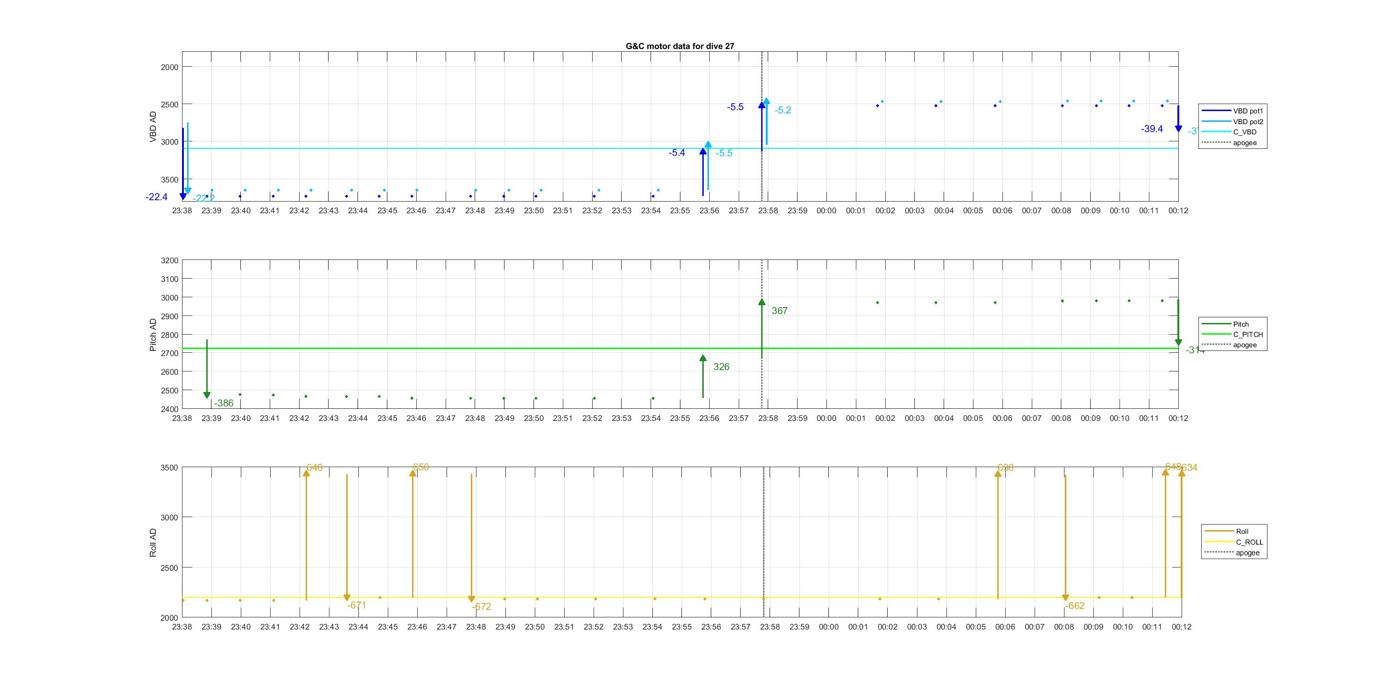Click '23:47' on the Pitch time axis
The height and width of the screenshot is (693, 1400).
(446, 419)
